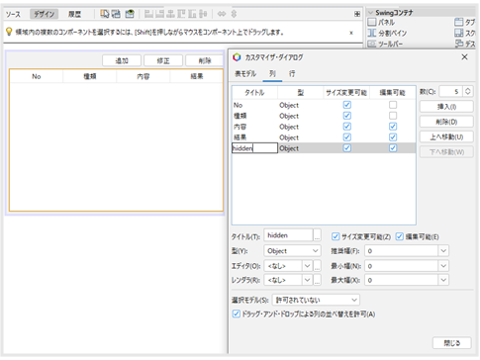Activate the Selection Mode toolbar icon

pos(105,14)
